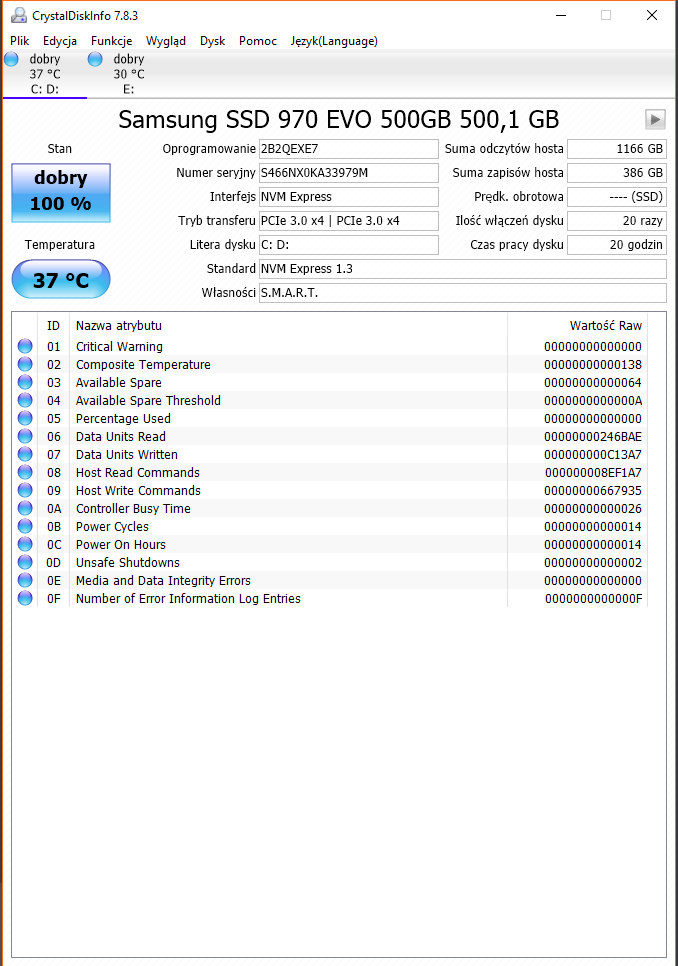This screenshot has width=678, height=966.
Task: Select the Data Units Read attribute name
Action: [121, 437]
